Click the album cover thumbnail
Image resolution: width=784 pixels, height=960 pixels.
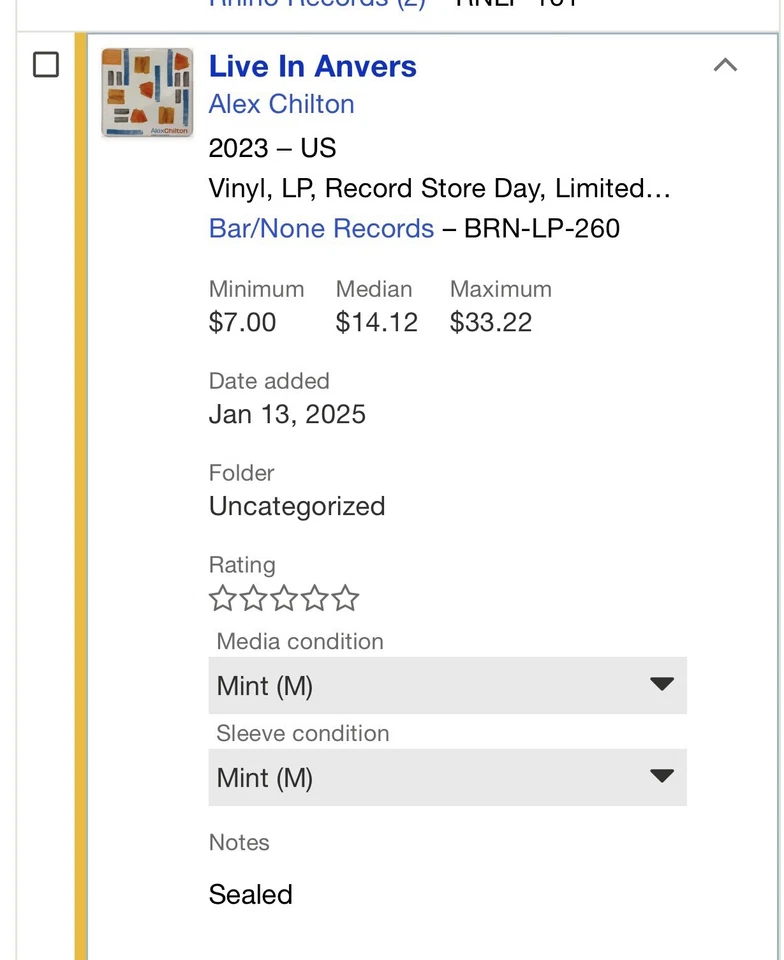point(147,92)
